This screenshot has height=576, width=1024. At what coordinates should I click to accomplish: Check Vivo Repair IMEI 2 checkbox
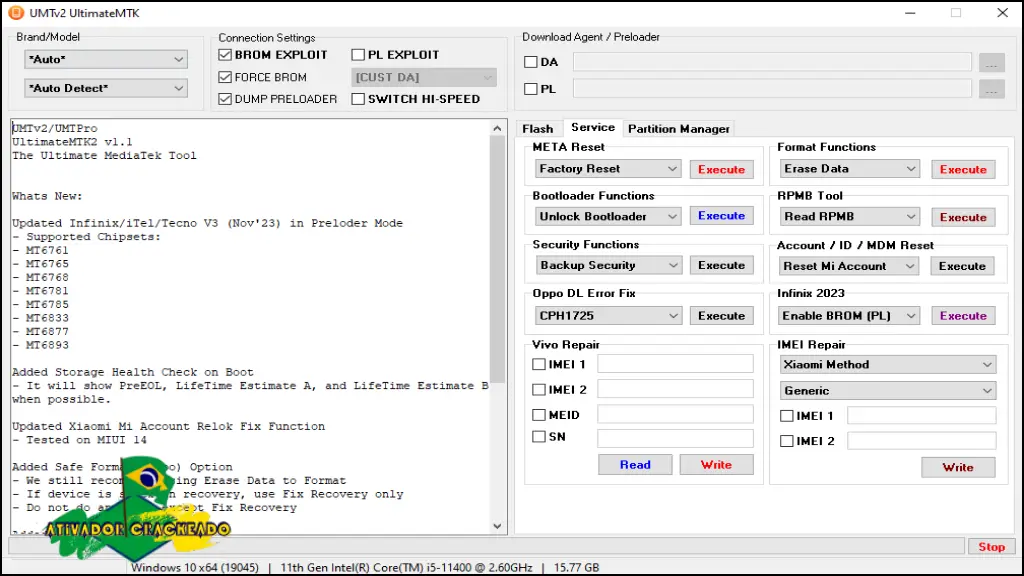pyautogui.click(x=539, y=390)
